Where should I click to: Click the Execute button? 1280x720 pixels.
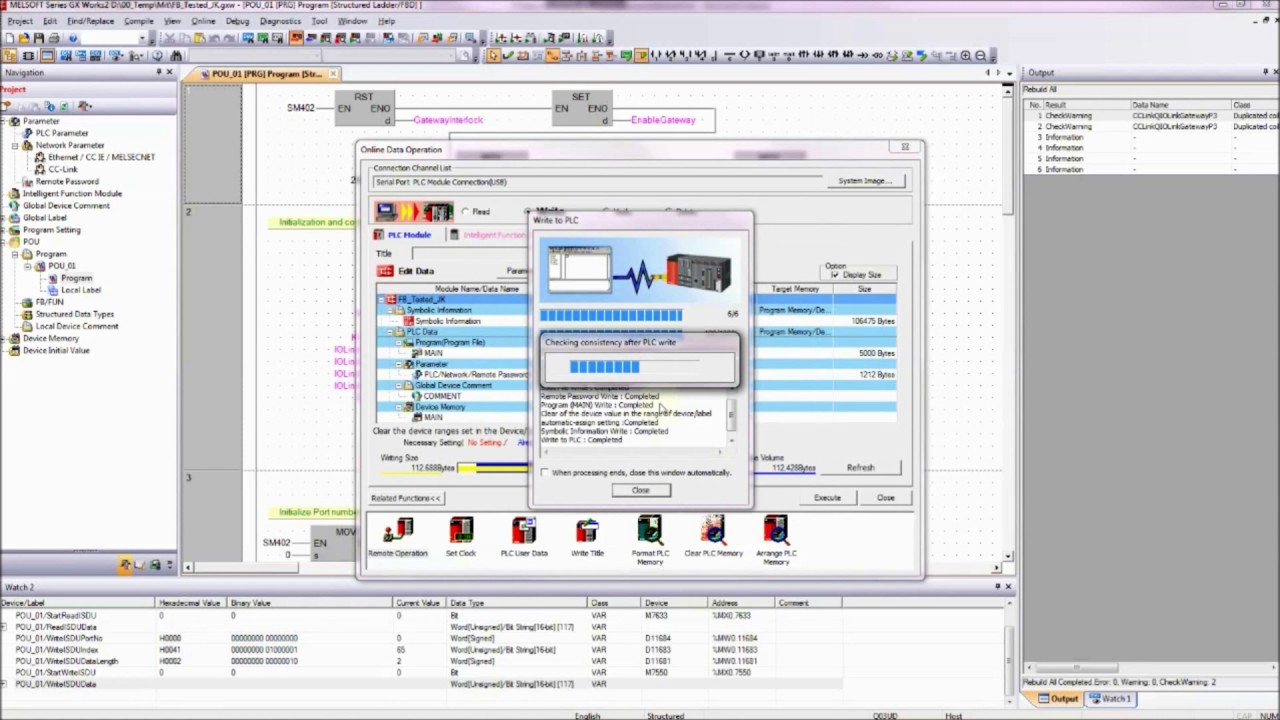point(827,498)
